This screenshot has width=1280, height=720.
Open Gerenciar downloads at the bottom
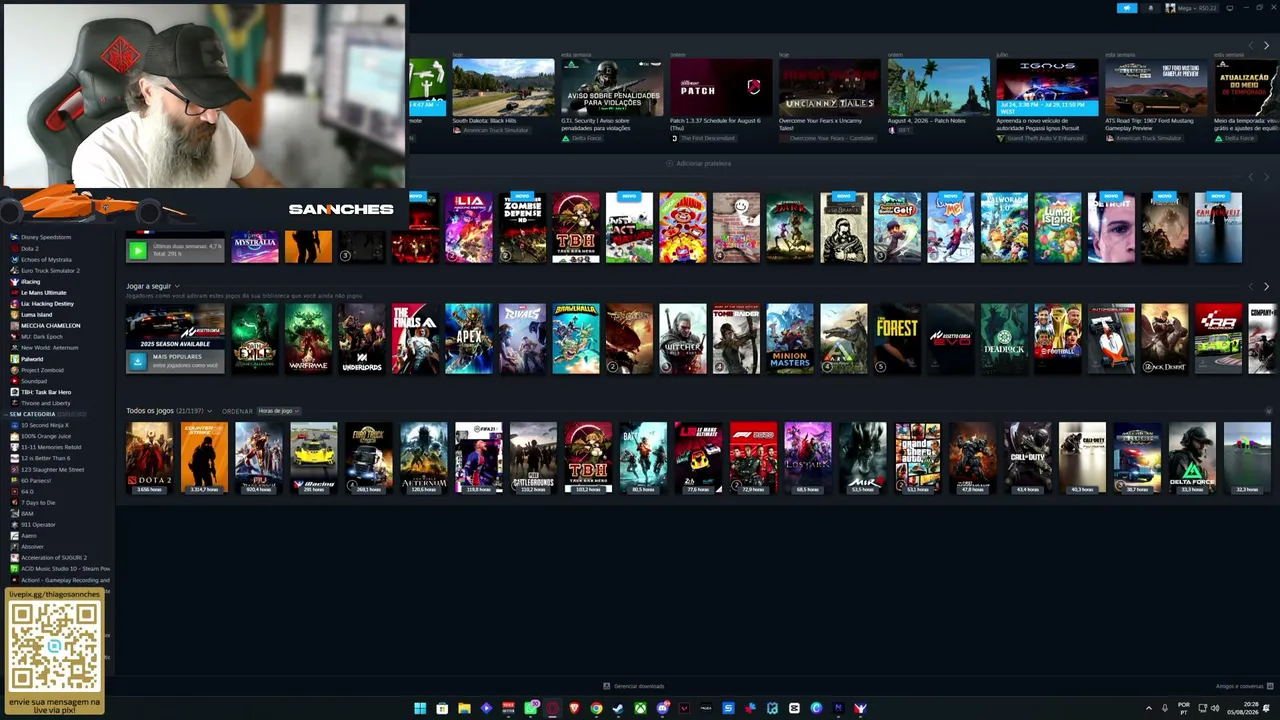(x=634, y=686)
